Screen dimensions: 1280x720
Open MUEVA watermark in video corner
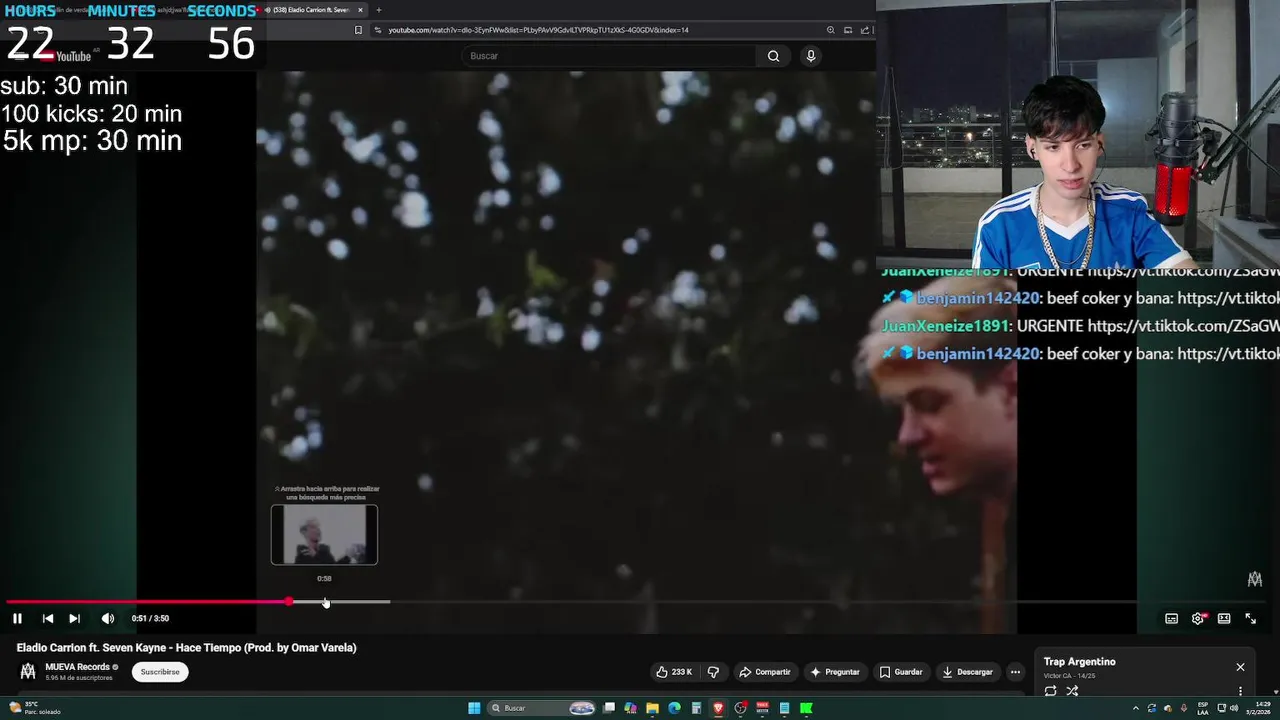coord(1255,579)
